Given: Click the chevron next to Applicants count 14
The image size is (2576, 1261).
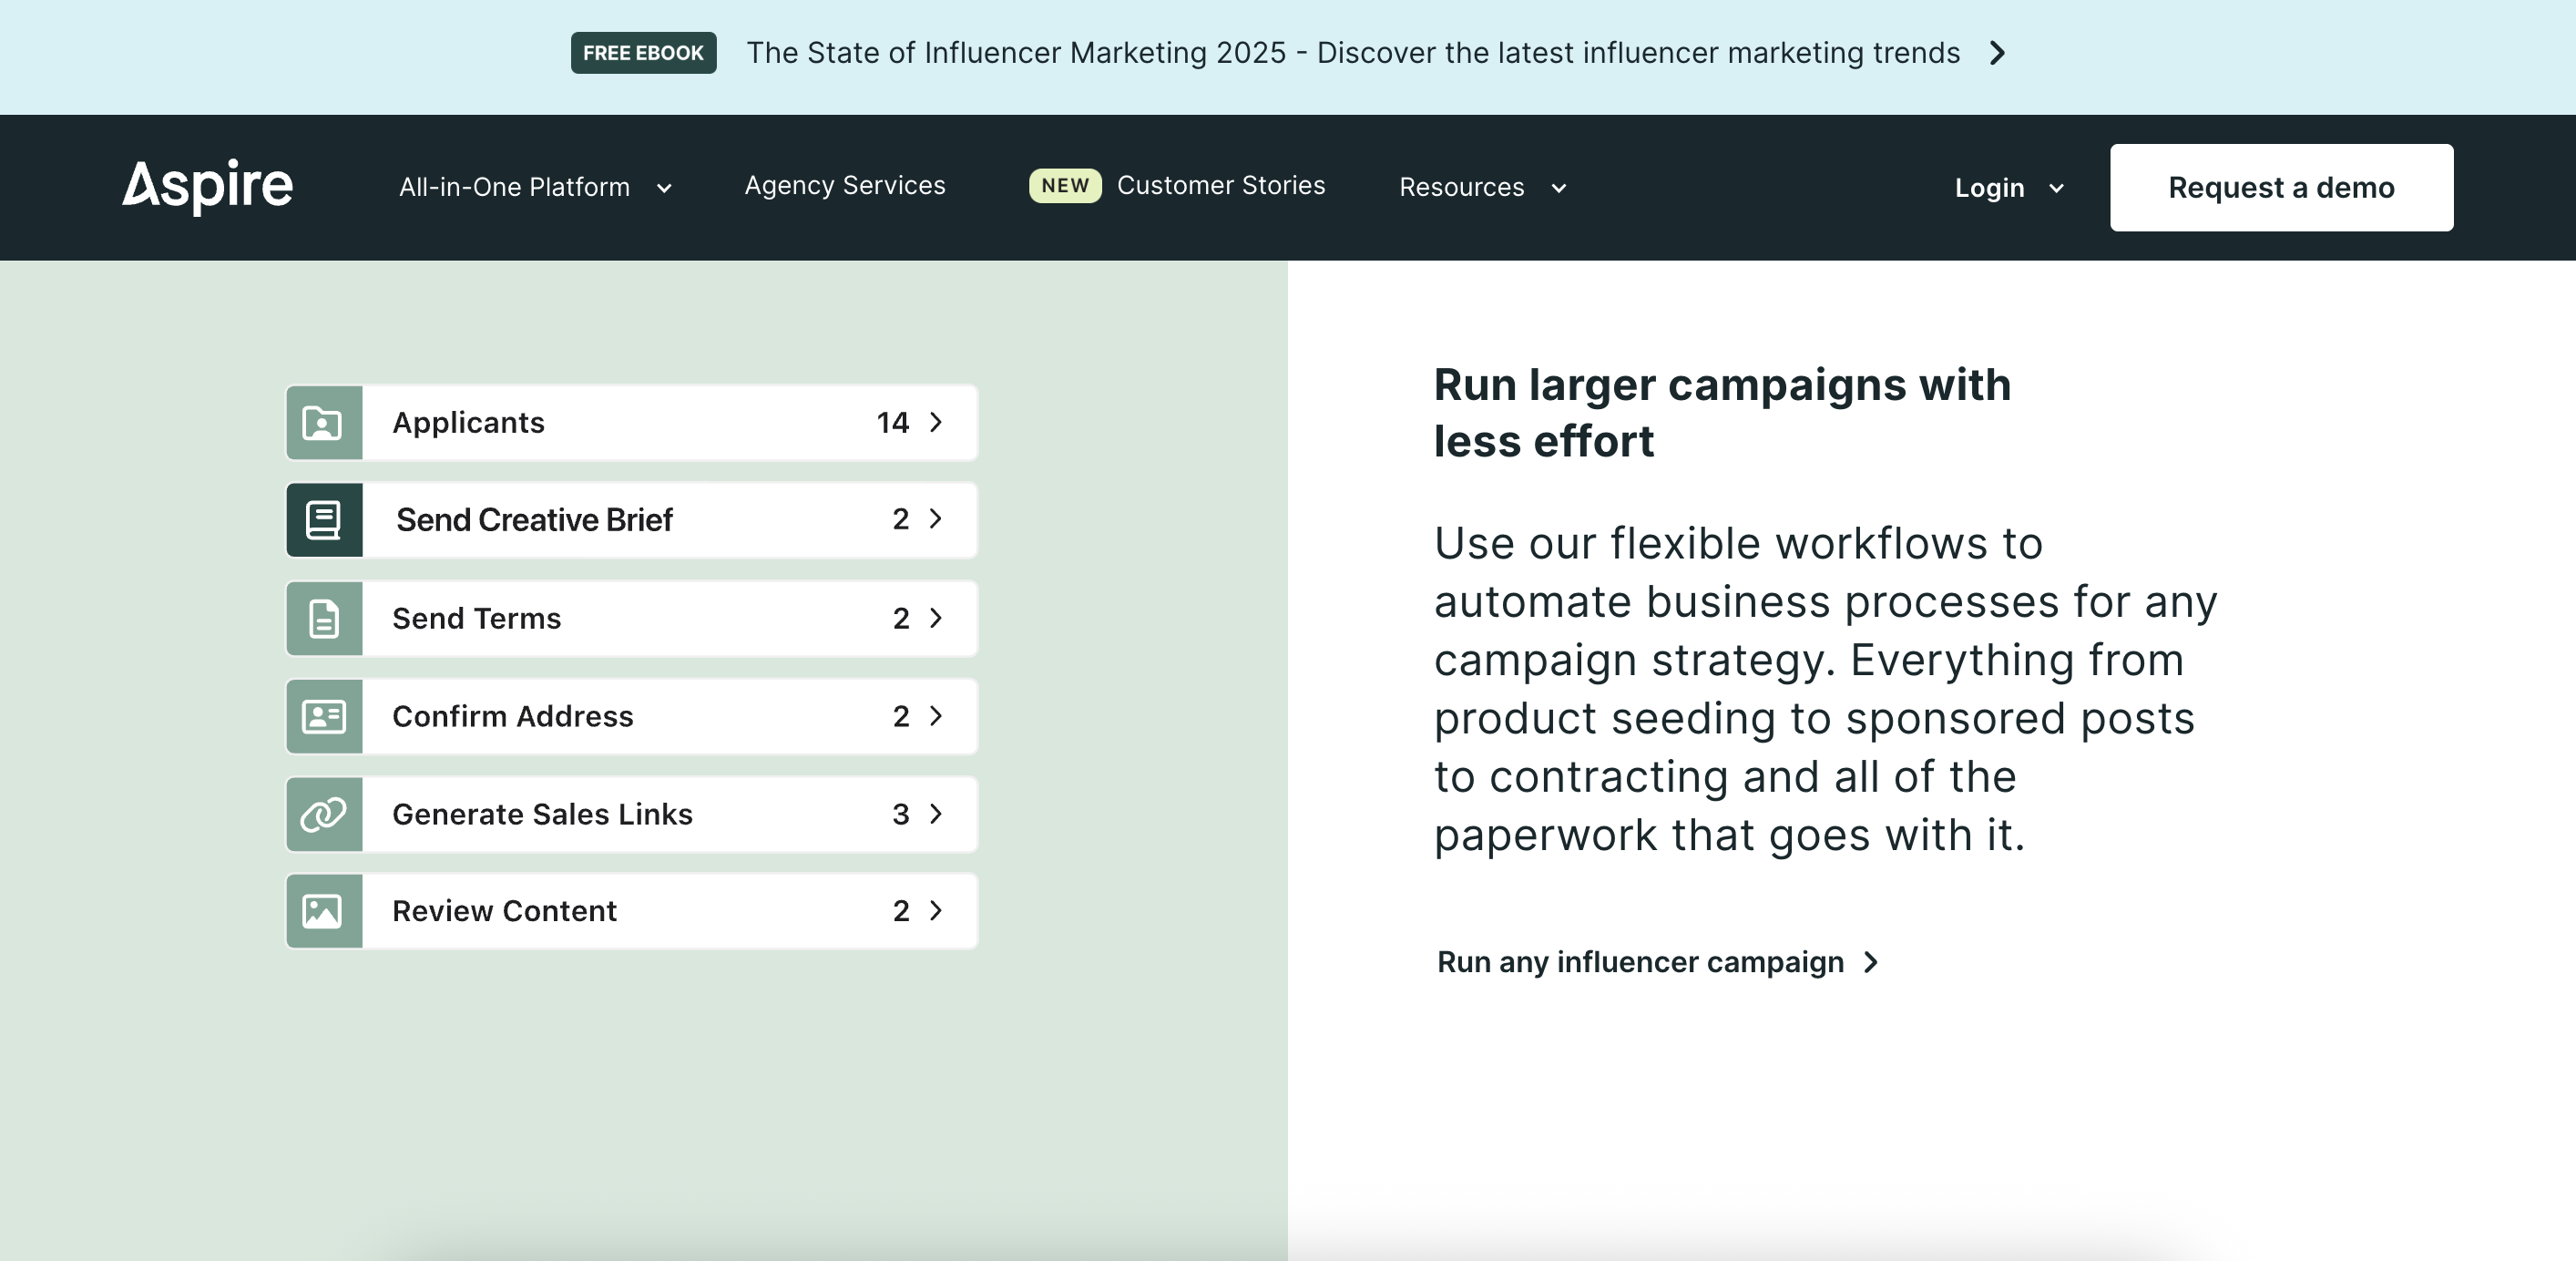Looking at the screenshot, I should pos(936,423).
